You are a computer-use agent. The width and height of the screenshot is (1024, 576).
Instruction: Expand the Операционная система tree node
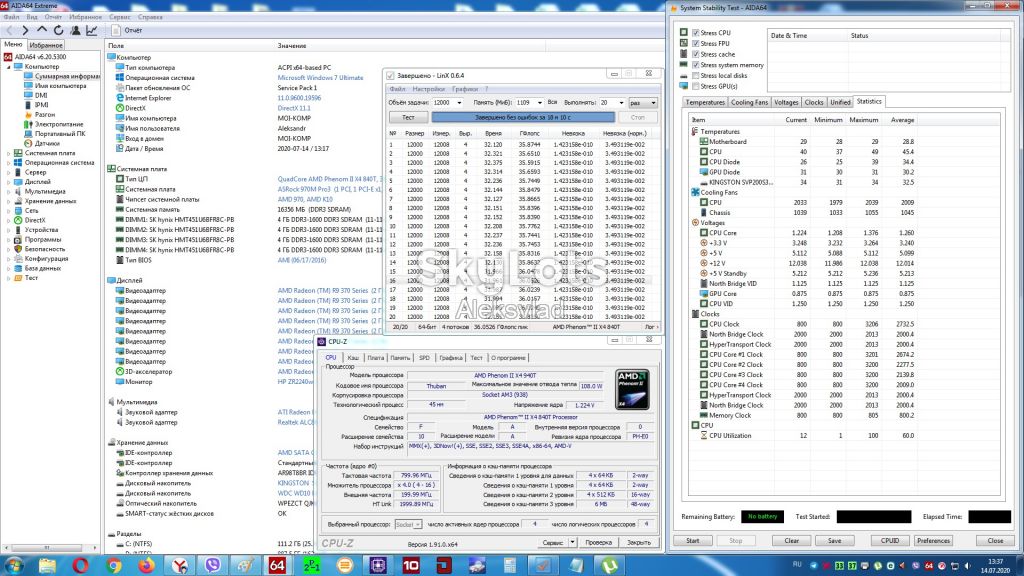[x=9, y=163]
